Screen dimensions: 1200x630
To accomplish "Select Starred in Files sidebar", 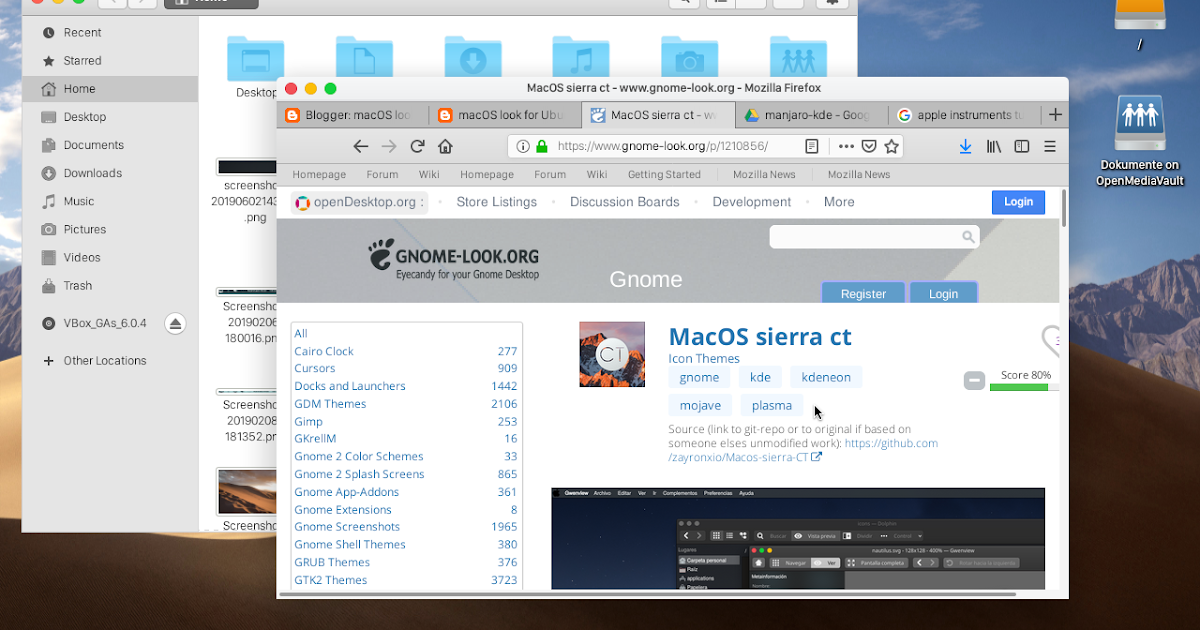I will pos(110,61).
